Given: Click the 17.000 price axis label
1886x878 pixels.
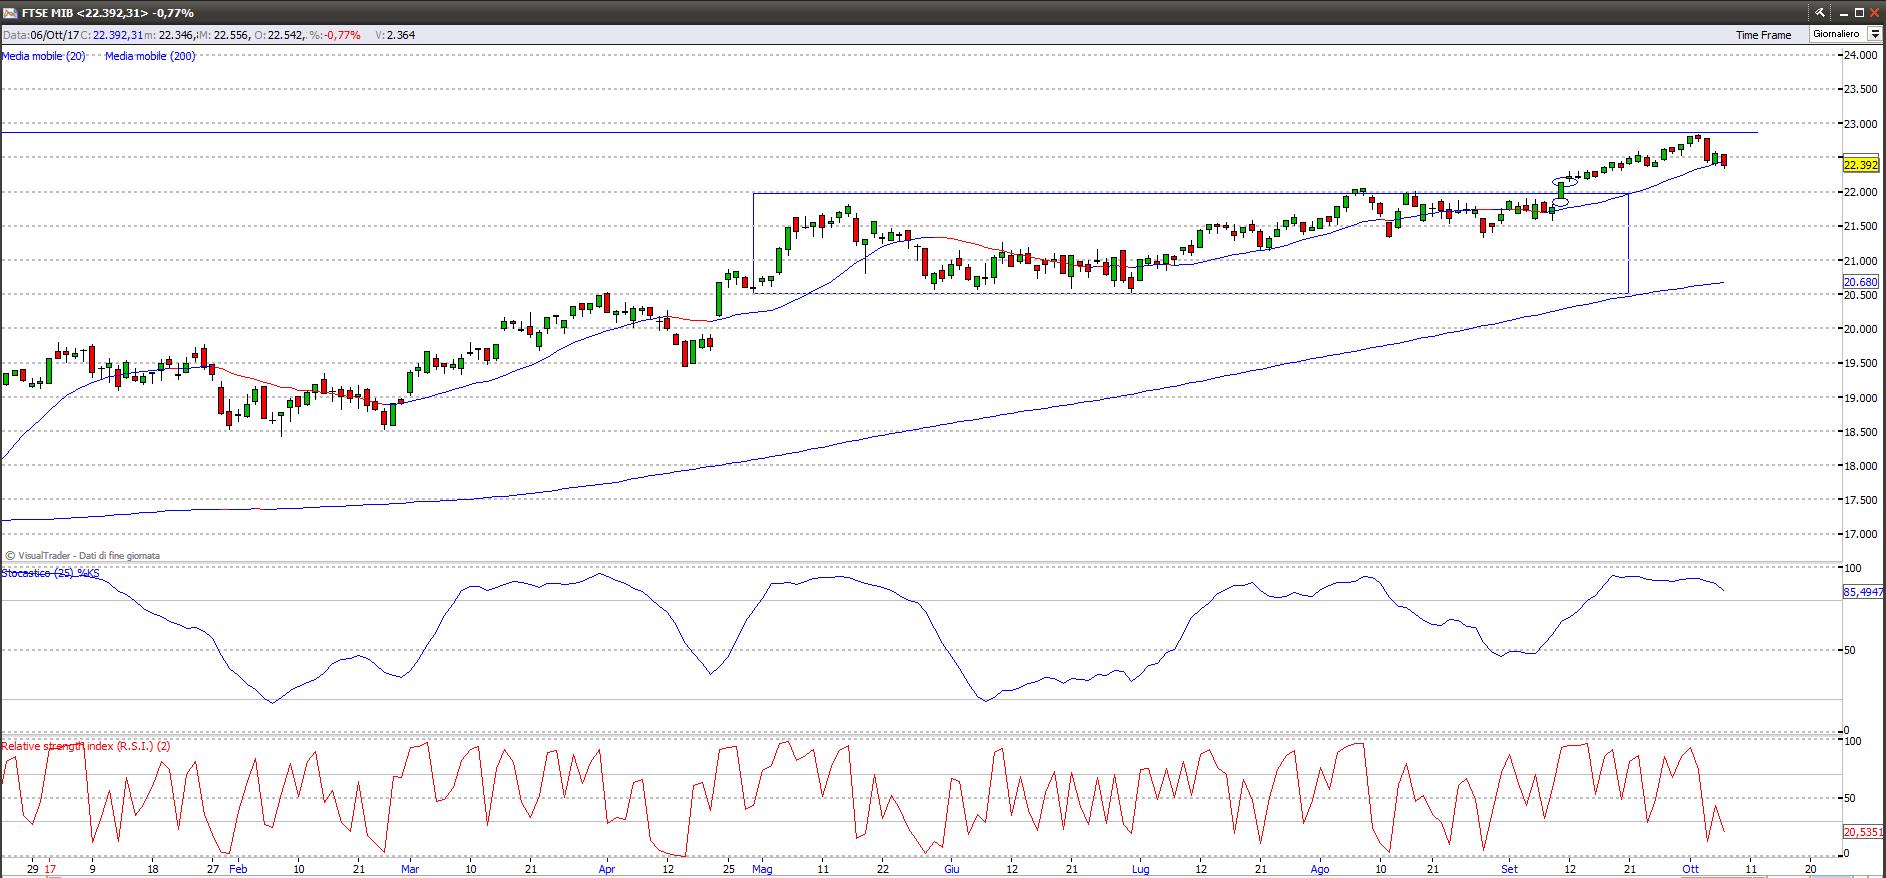Looking at the screenshot, I should tap(1861, 534).
